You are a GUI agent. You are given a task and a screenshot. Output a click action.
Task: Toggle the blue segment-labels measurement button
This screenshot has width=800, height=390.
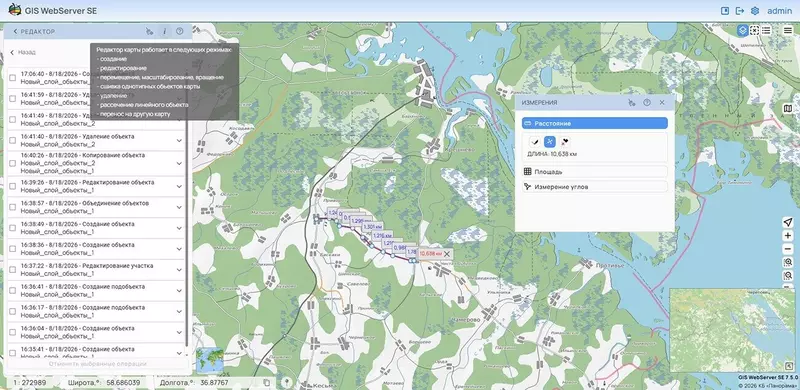click(549, 142)
